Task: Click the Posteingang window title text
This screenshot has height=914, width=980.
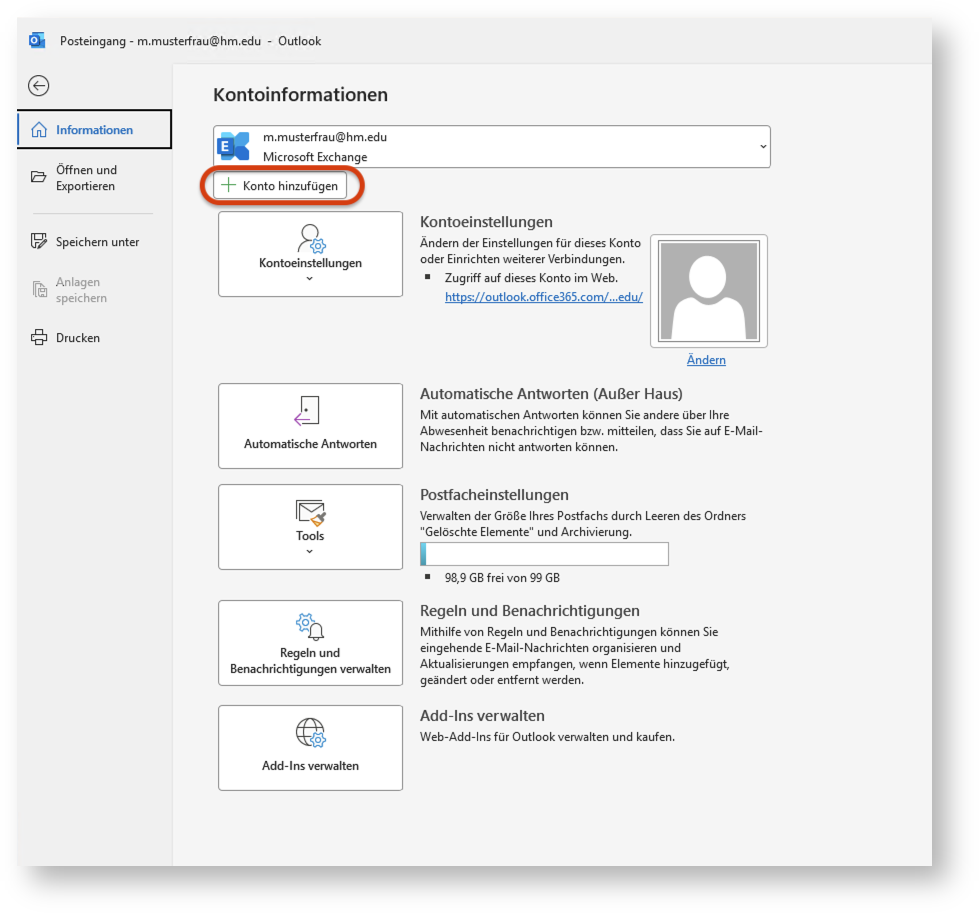Action: tap(191, 41)
